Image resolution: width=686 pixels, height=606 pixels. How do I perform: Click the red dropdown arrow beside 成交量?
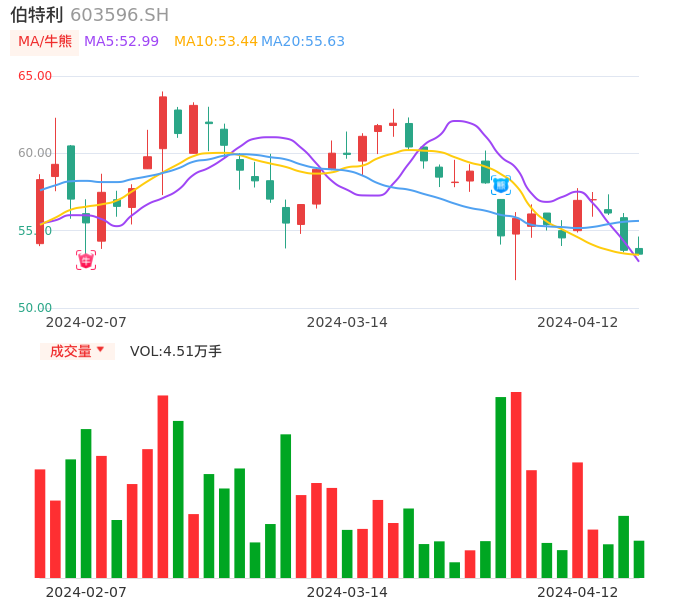tap(100, 350)
